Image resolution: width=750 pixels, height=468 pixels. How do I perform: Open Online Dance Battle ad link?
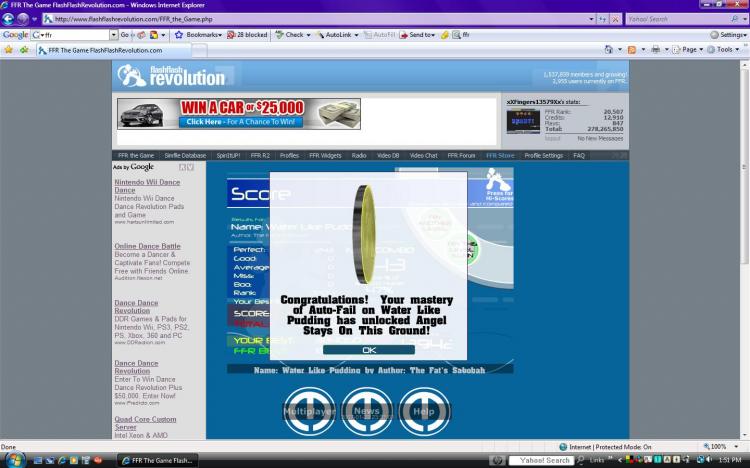click(x=147, y=246)
